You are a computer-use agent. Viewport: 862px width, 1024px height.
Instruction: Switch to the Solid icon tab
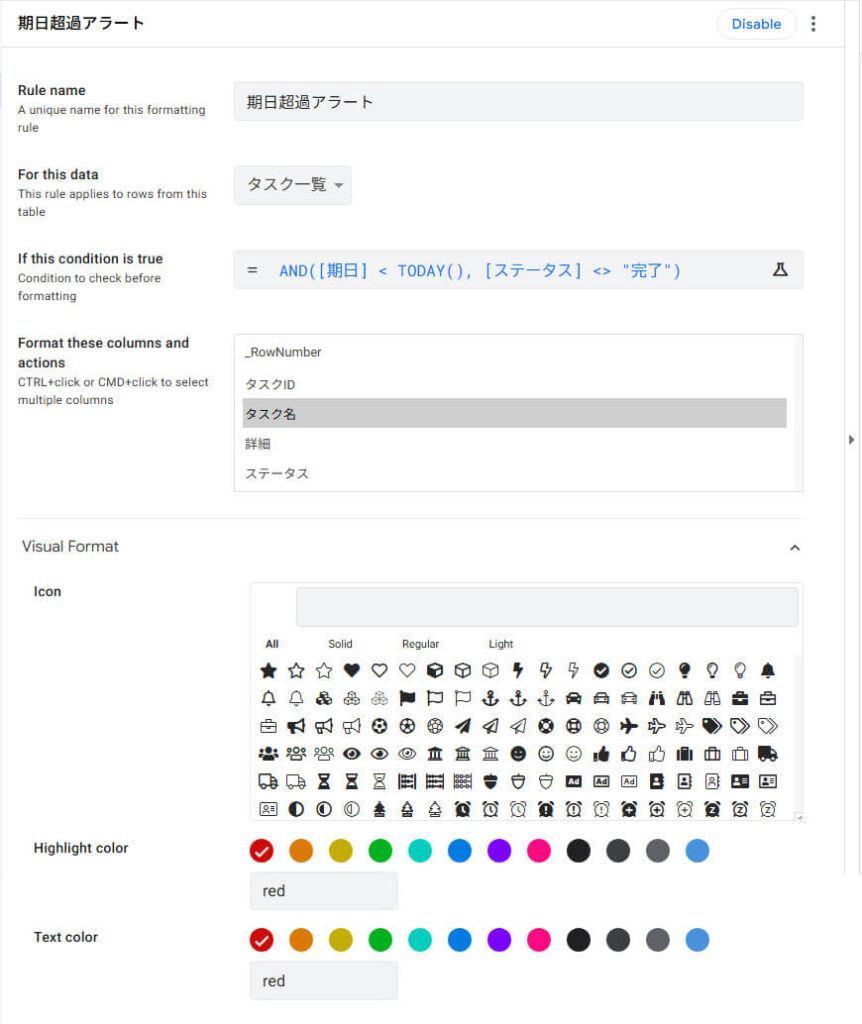[340, 644]
